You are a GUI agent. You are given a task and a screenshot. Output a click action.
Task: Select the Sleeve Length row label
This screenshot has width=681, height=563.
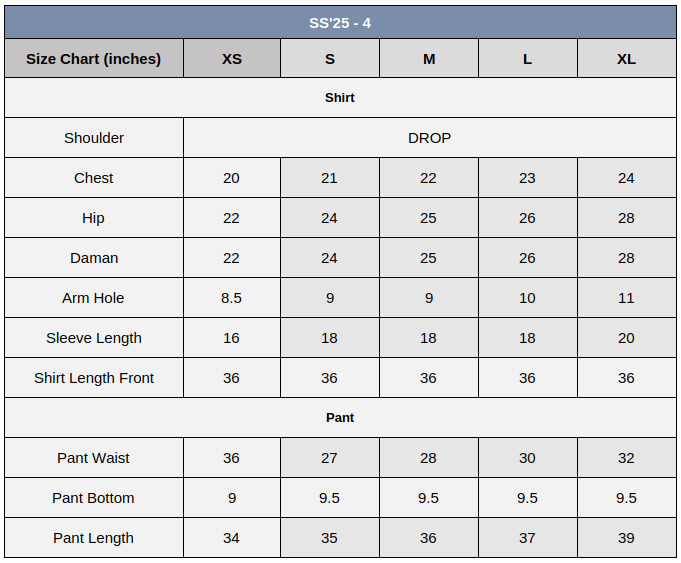tap(94, 338)
